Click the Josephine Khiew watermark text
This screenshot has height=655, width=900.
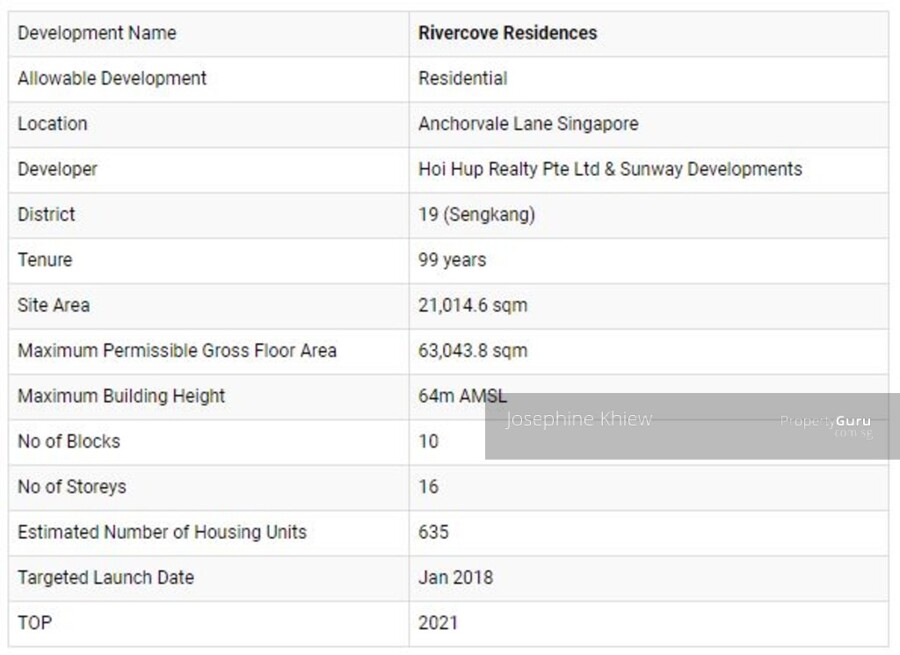pos(578,419)
